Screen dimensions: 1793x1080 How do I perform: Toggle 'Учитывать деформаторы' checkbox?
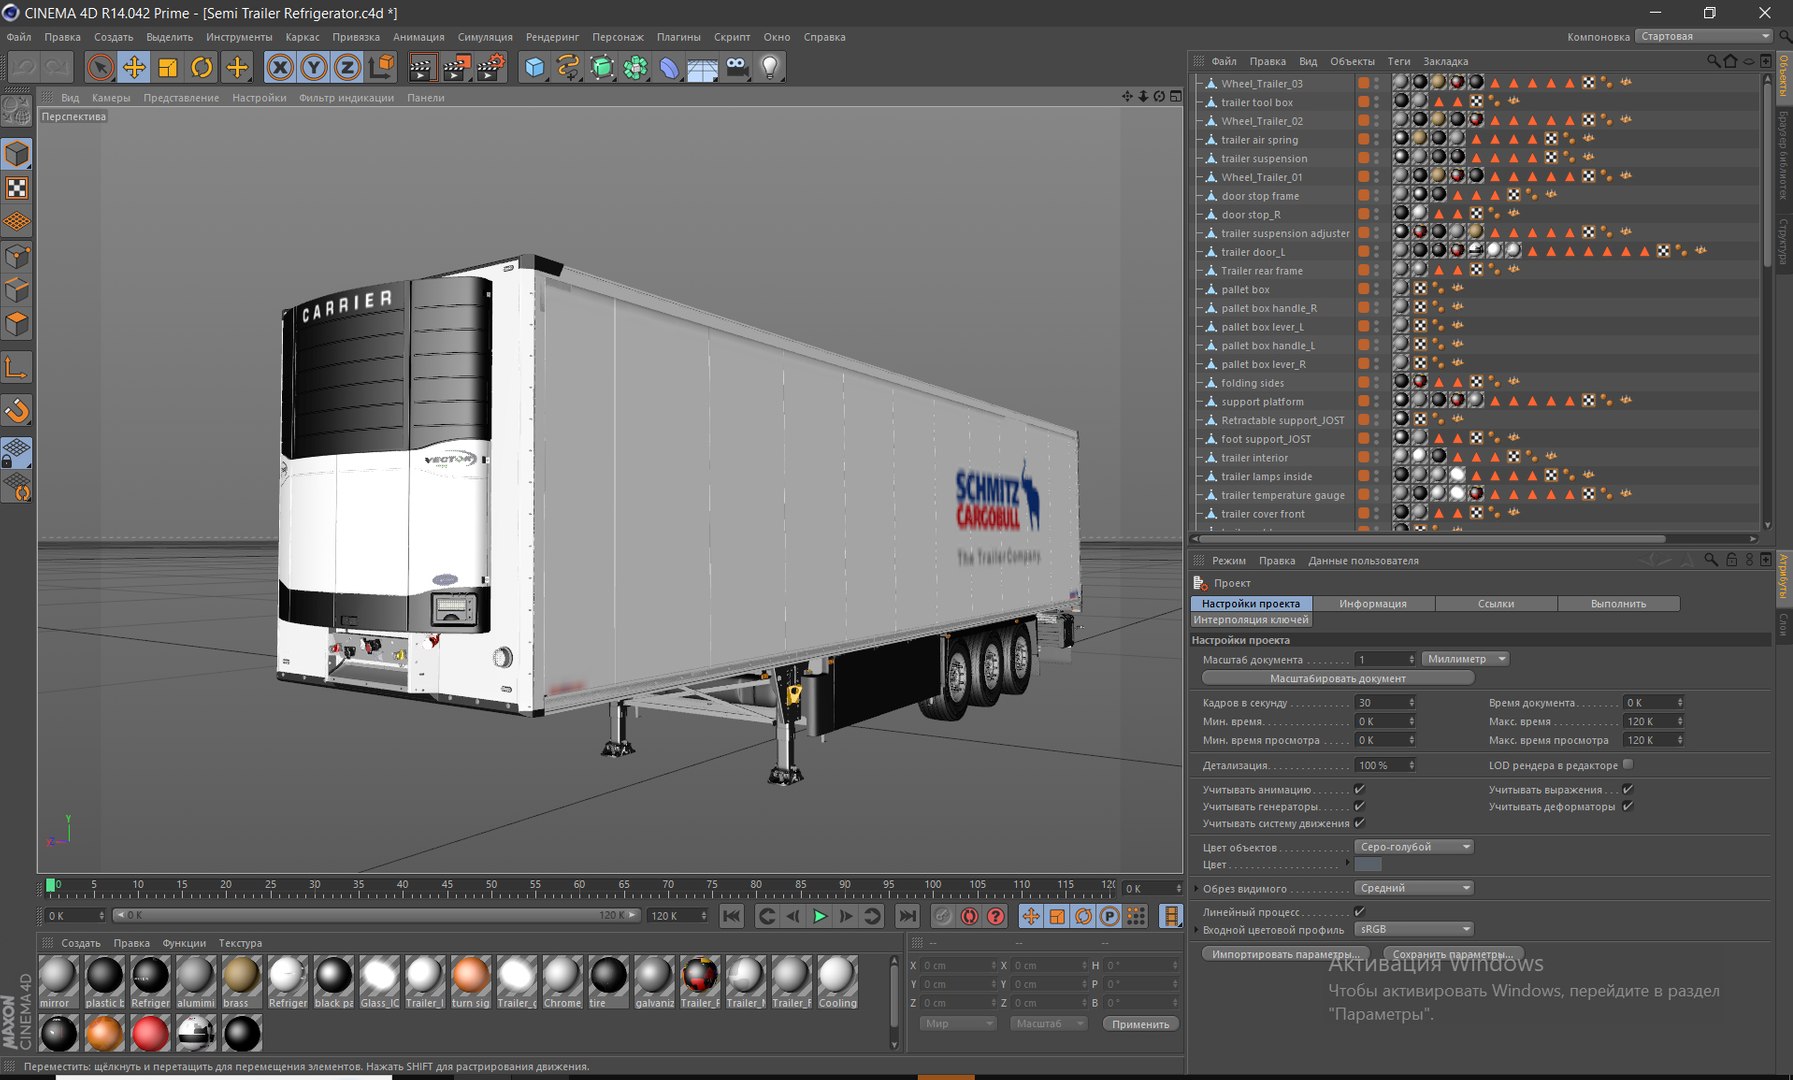[1628, 806]
